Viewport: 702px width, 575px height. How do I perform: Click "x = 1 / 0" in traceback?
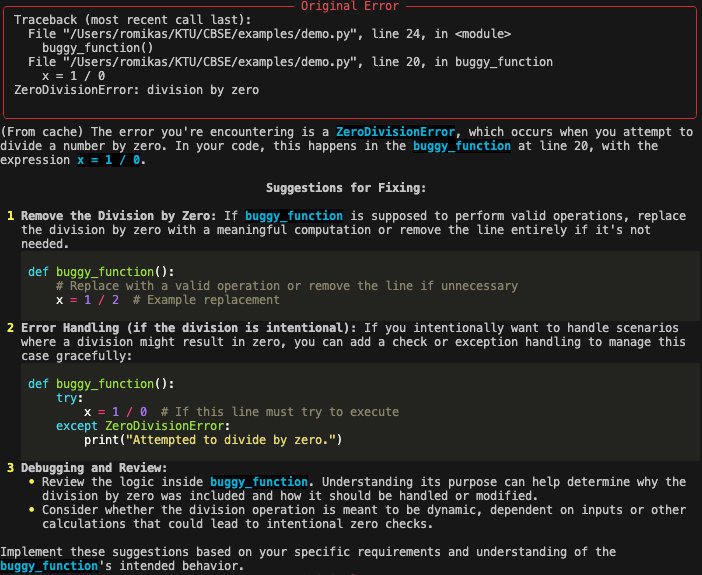point(73,76)
